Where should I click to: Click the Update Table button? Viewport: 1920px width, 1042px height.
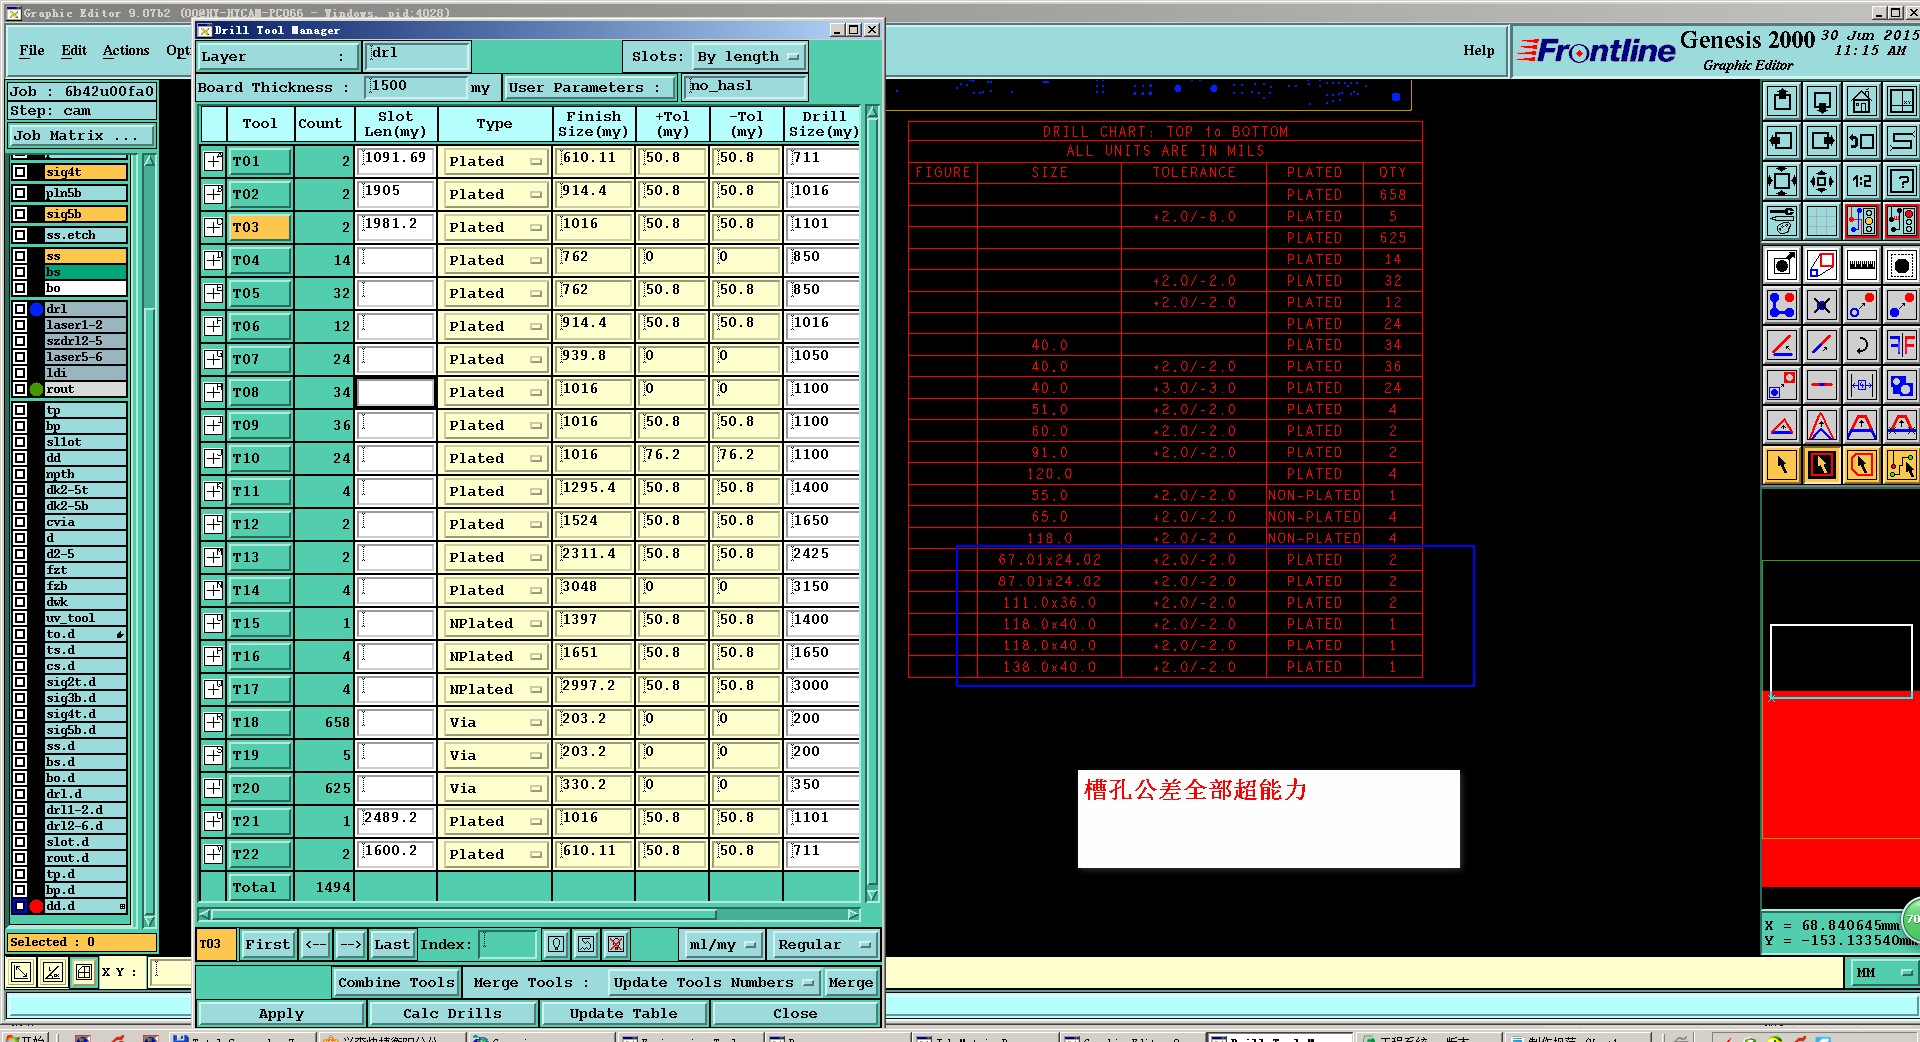point(624,1013)
